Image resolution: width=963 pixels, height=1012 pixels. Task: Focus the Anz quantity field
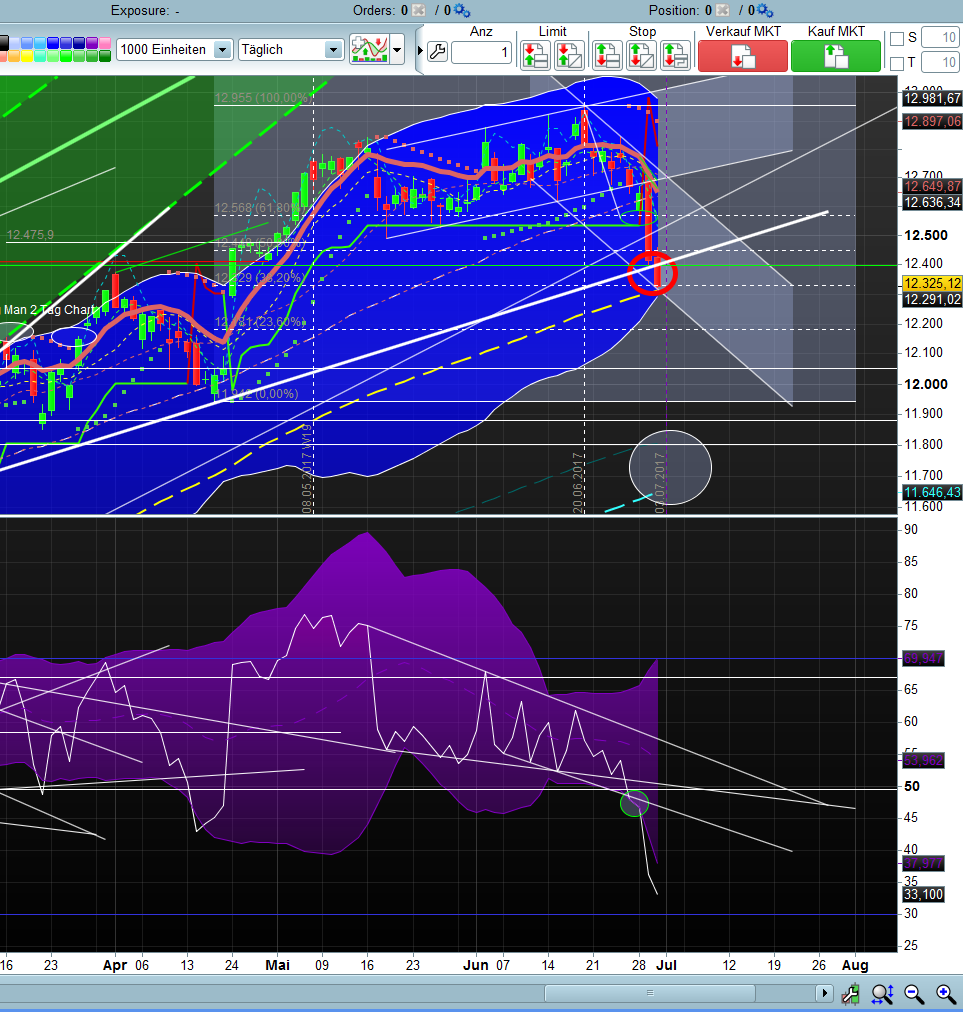pos(482,52)
